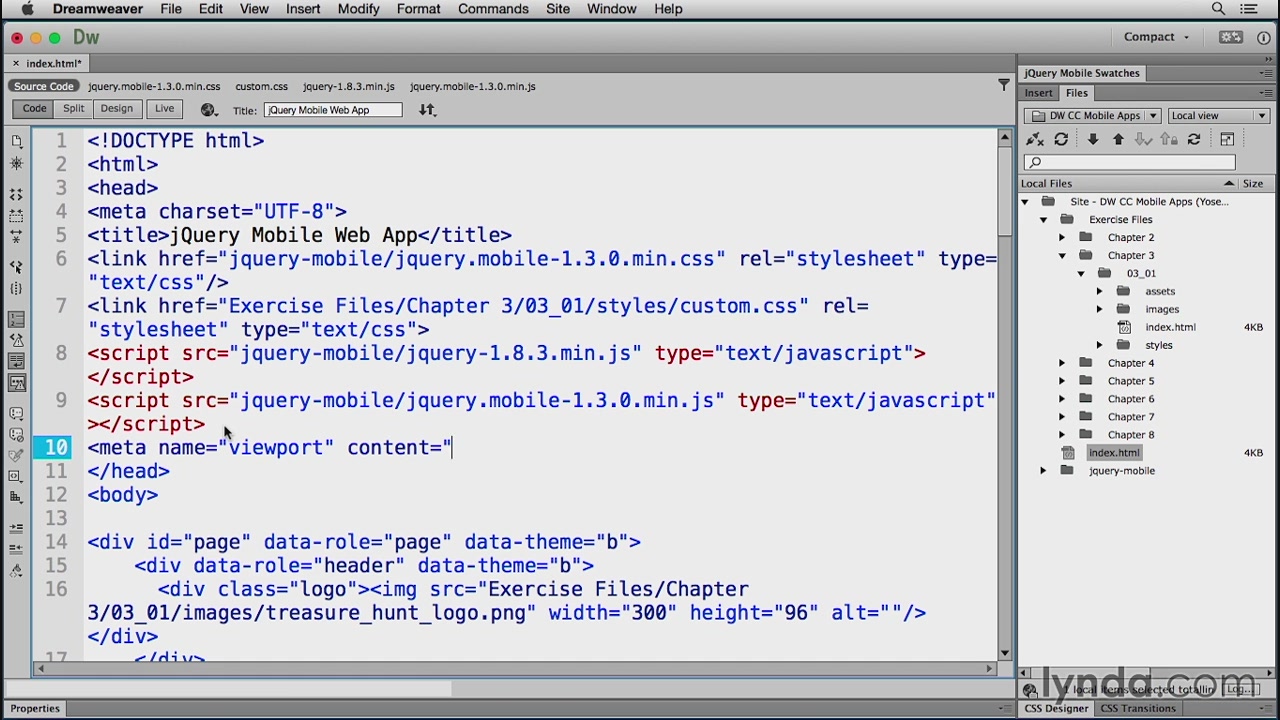
Task: Open the custom.css related file
Action: [x=261, y=86]
